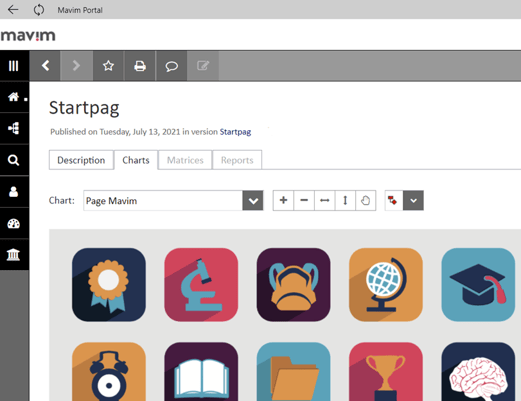The image size is (521, 401).
Task: Expand the Page Mavim chart dropdown
Action: point(253,200)
